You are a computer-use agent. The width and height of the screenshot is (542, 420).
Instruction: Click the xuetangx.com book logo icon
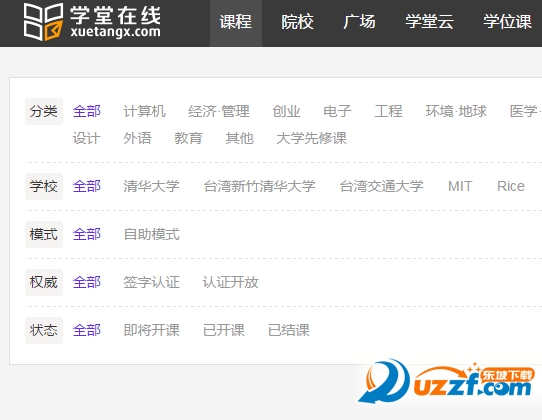click(43, 22)
